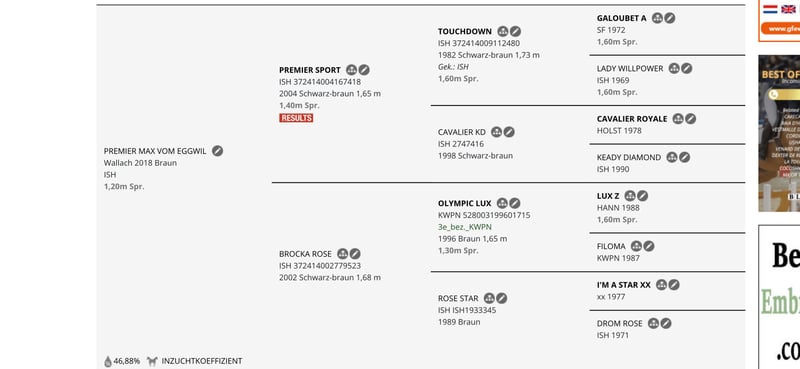Screen dimensions: 800x369
Task: Click the edit pencil icon next to PREMIER MAX VOM EGGWIL
Action: point(217,151)
